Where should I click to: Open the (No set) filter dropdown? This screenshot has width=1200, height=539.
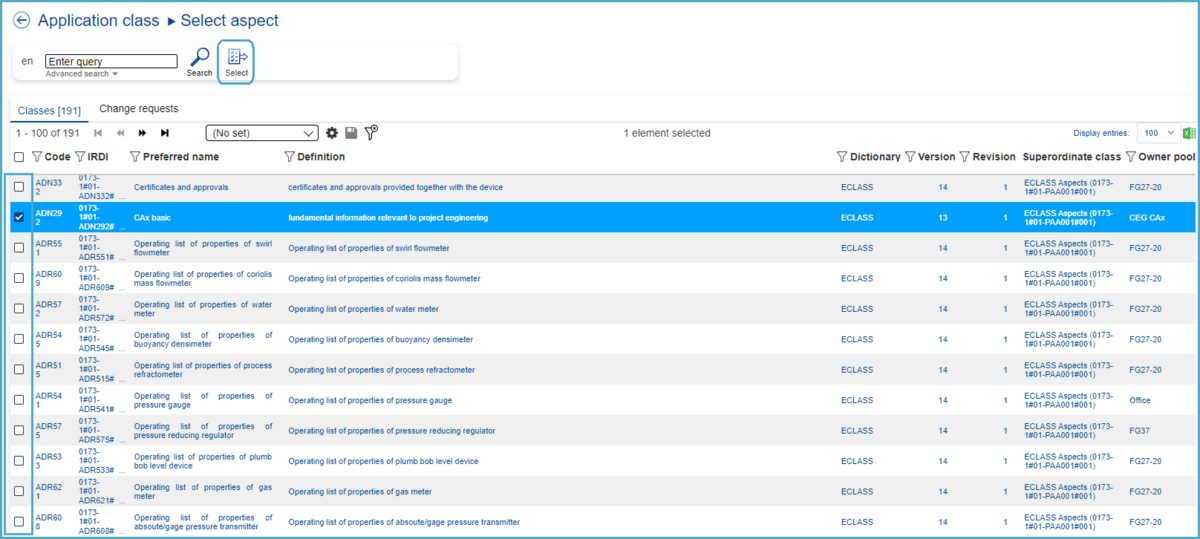click(x=262, y=133)
